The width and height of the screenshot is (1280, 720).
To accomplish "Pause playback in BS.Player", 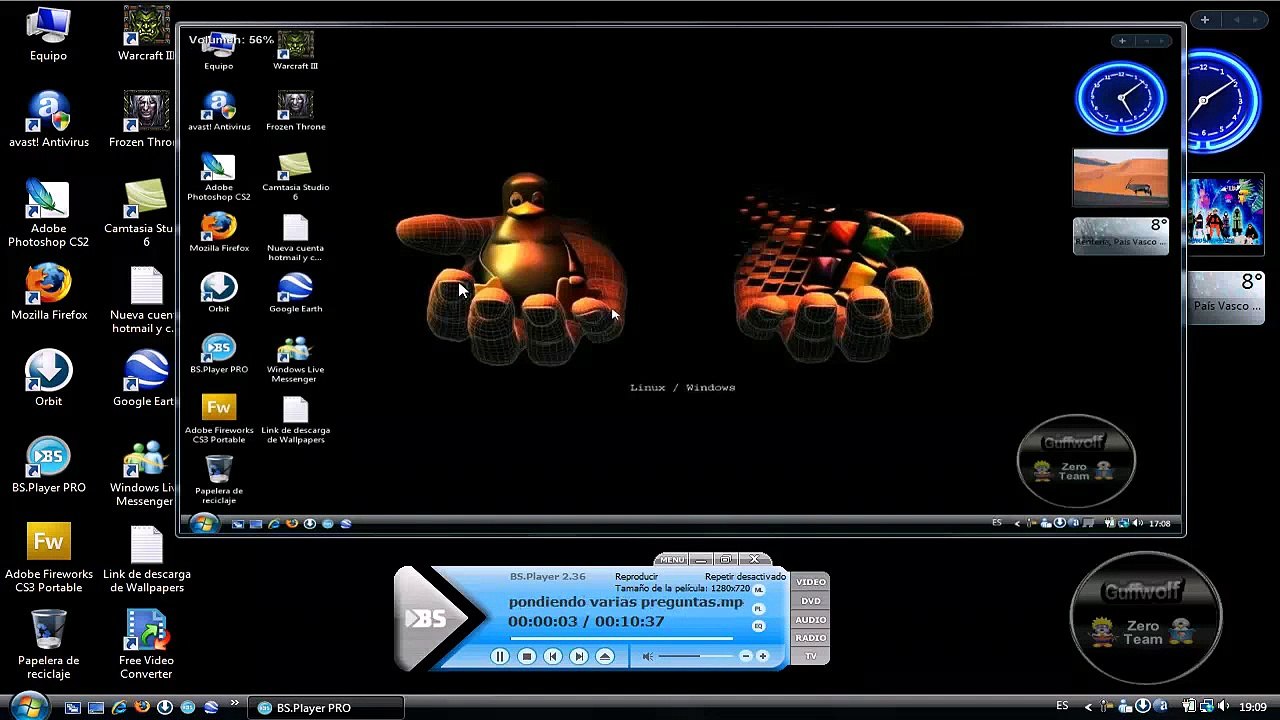I will [x=500, y=656].
